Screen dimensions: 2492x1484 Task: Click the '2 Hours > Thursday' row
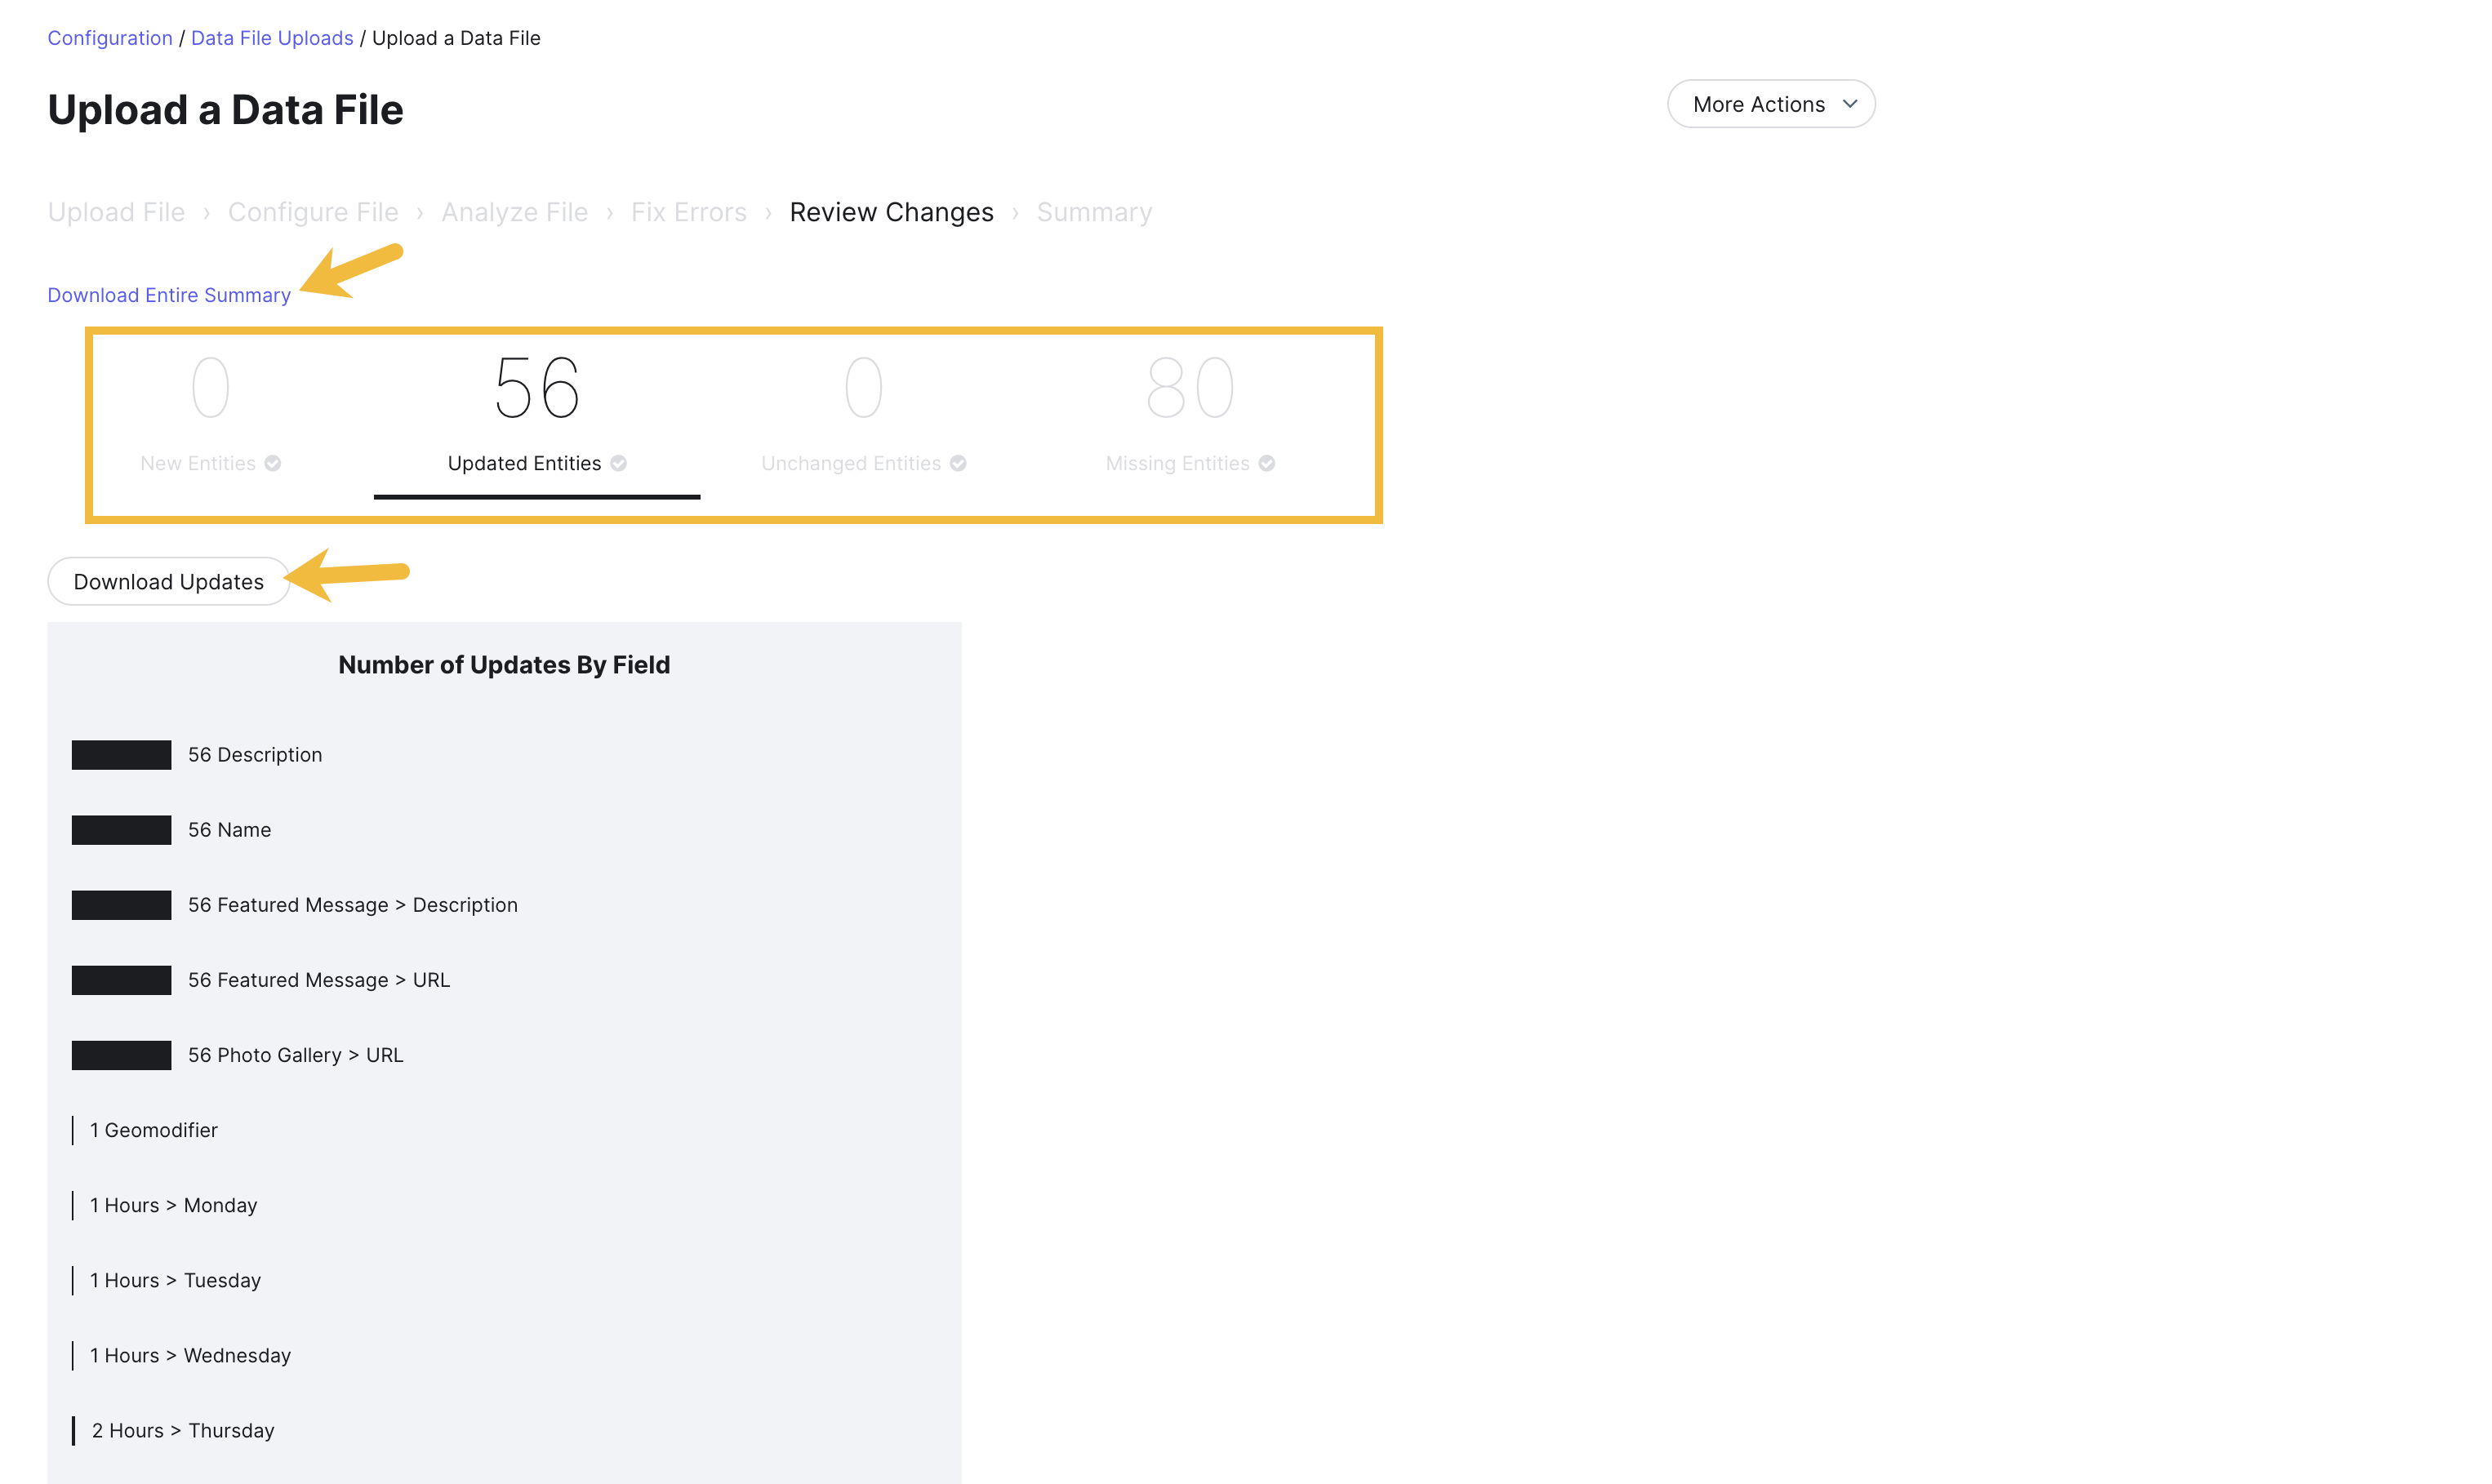pyautogui.click(x=173, y=1430)
